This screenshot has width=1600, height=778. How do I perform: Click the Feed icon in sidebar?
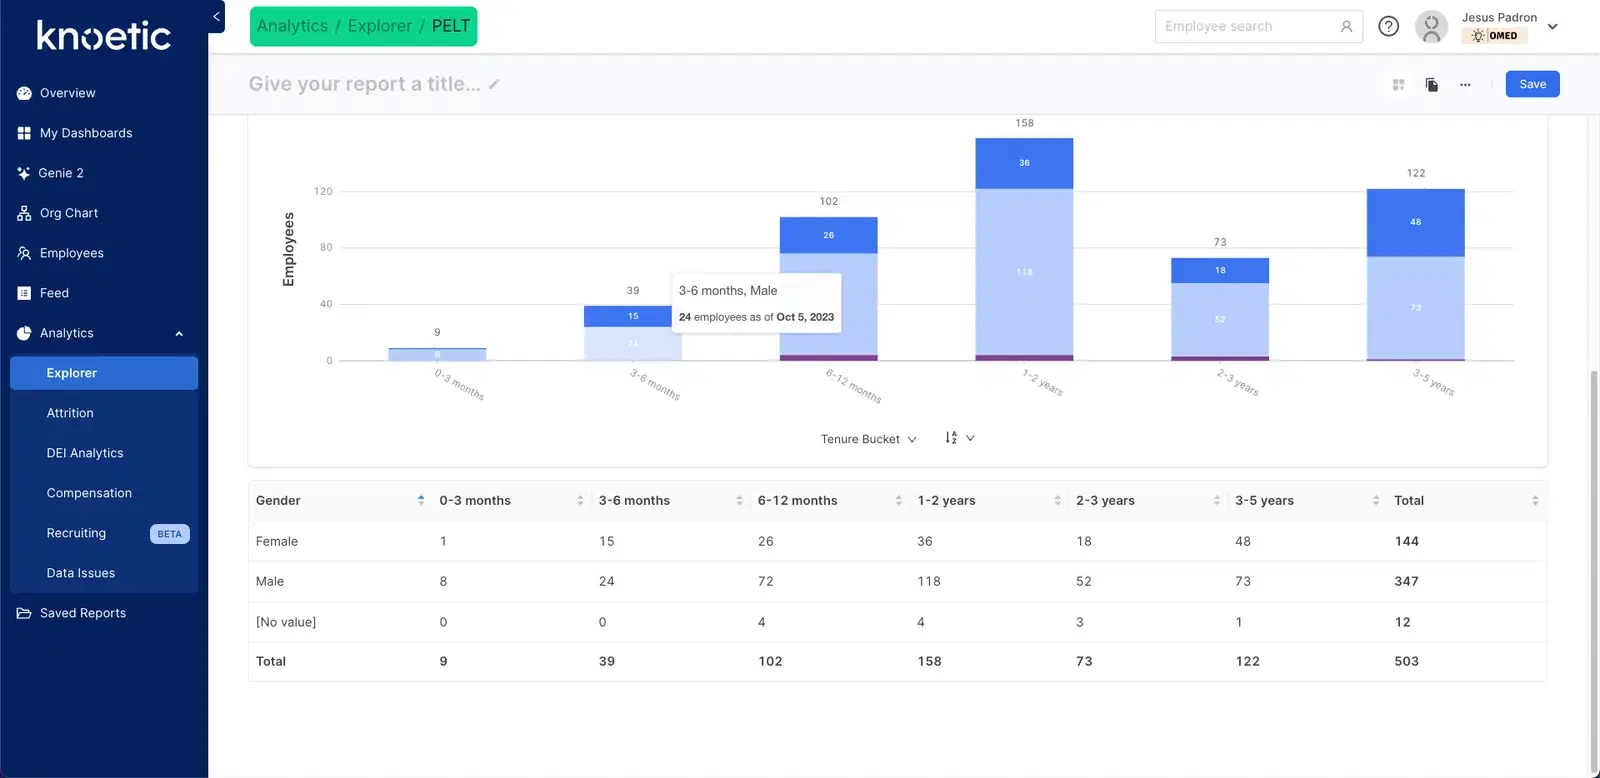coord(24,293)
